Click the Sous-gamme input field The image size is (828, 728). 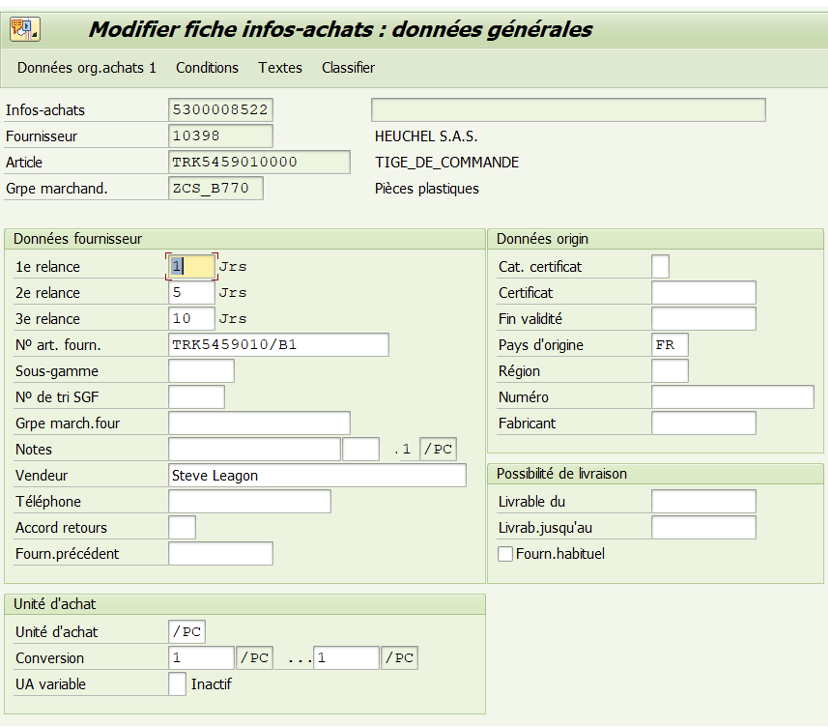[201, 371]
